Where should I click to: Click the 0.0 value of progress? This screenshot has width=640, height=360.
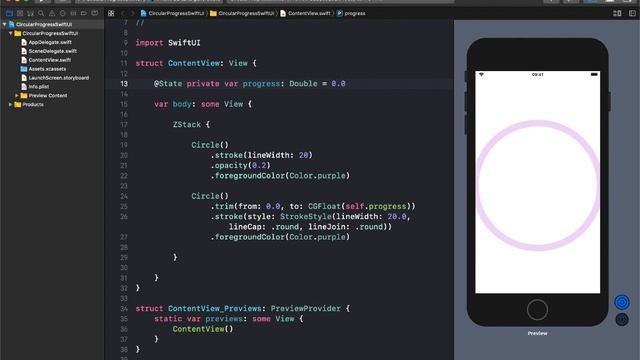338,84
